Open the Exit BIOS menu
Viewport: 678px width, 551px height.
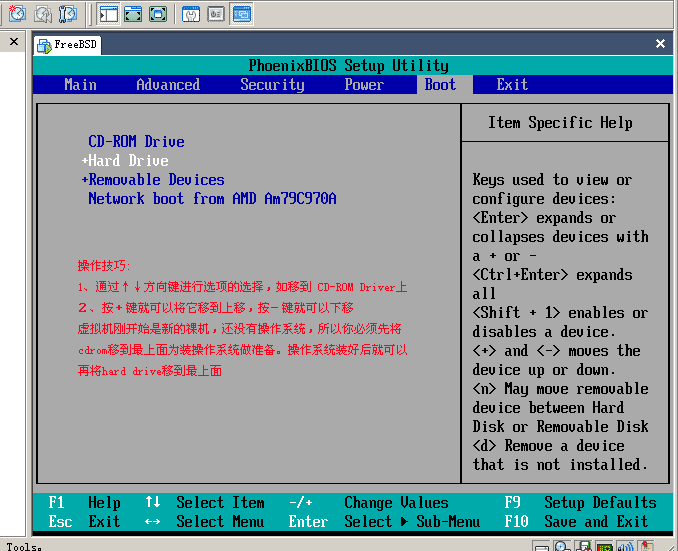point(512,84)
